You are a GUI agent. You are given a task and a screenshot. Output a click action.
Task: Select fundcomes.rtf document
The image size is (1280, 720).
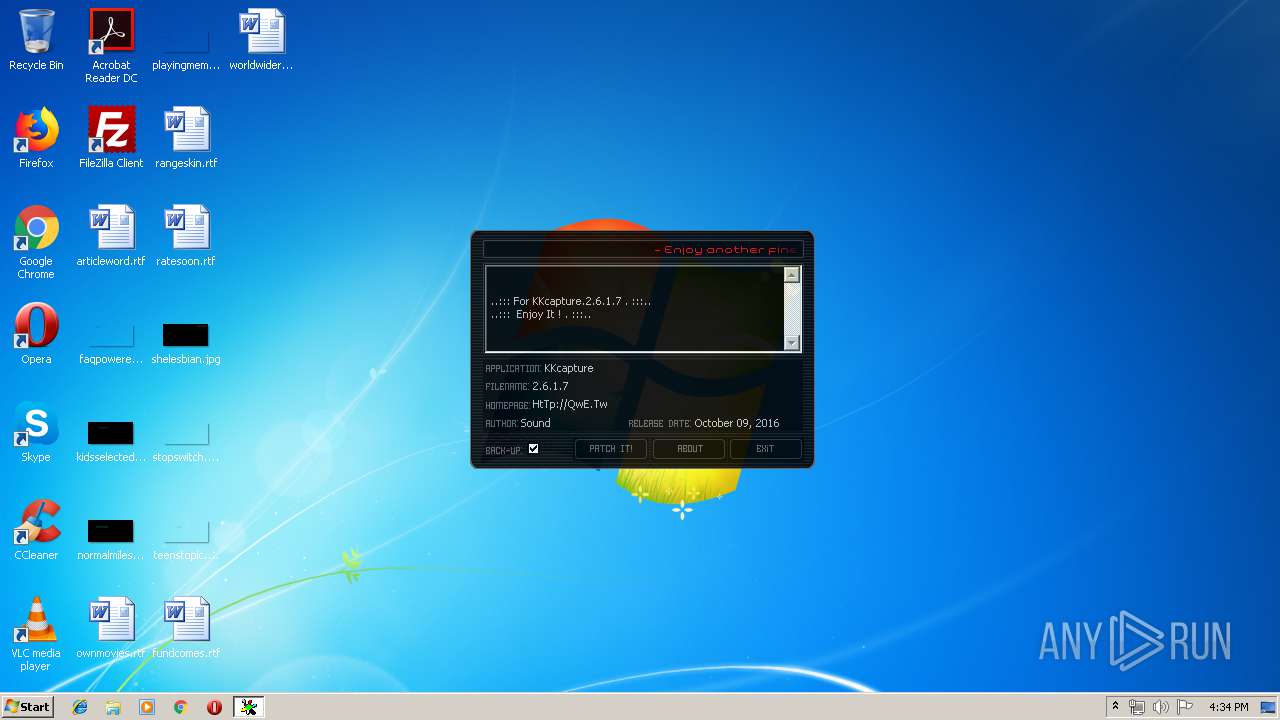[186, 629]
